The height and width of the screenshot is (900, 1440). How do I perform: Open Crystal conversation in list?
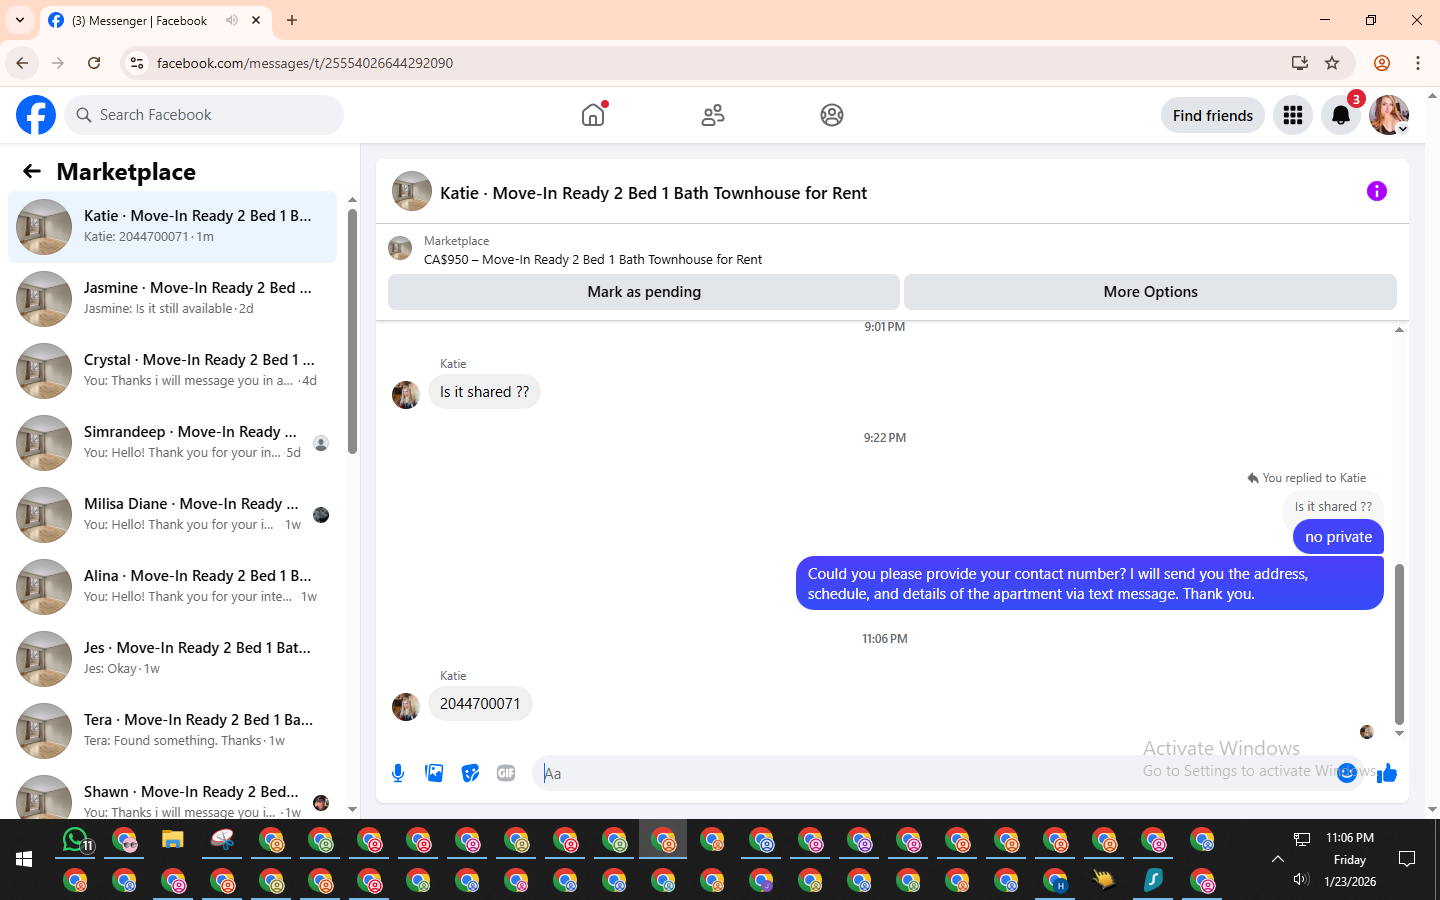(x=172, y=371)
